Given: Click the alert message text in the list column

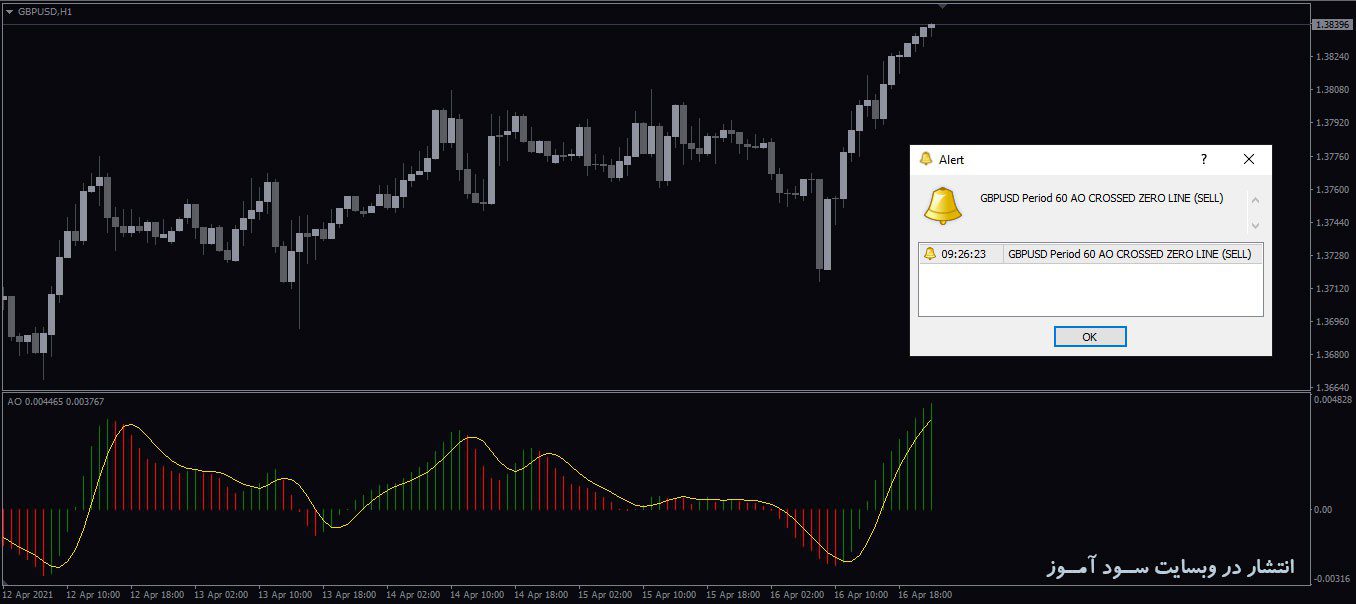Looking at the screenshot, I should [1130, 254].
